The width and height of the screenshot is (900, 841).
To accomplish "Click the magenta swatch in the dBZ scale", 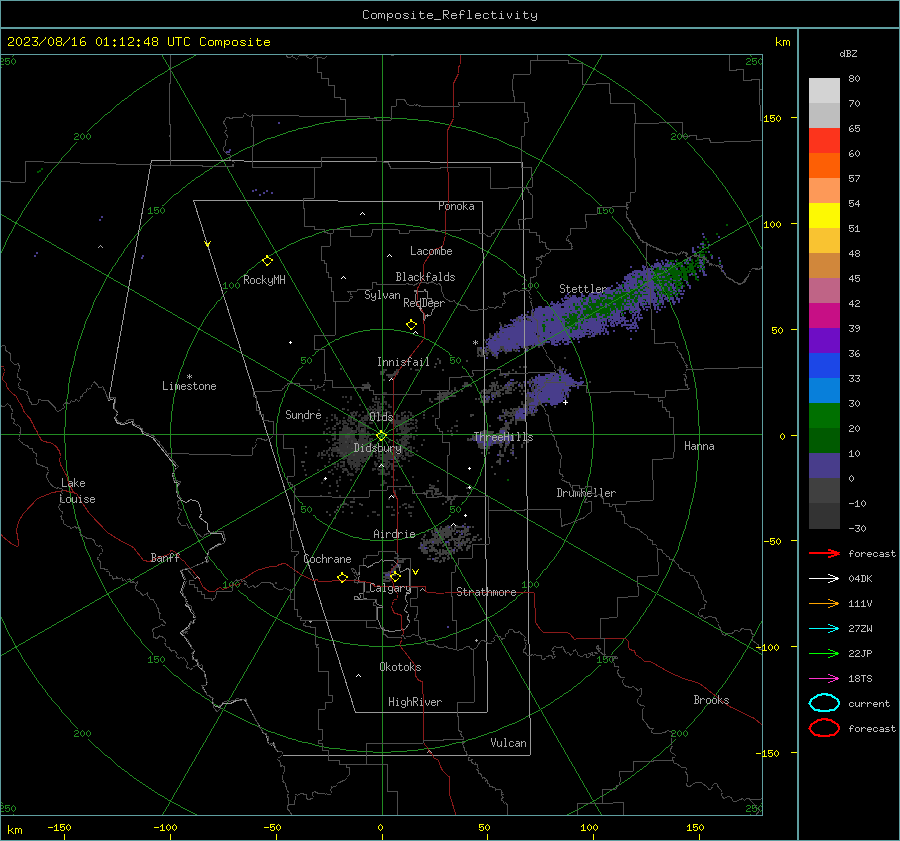I will tap(824, 315).
